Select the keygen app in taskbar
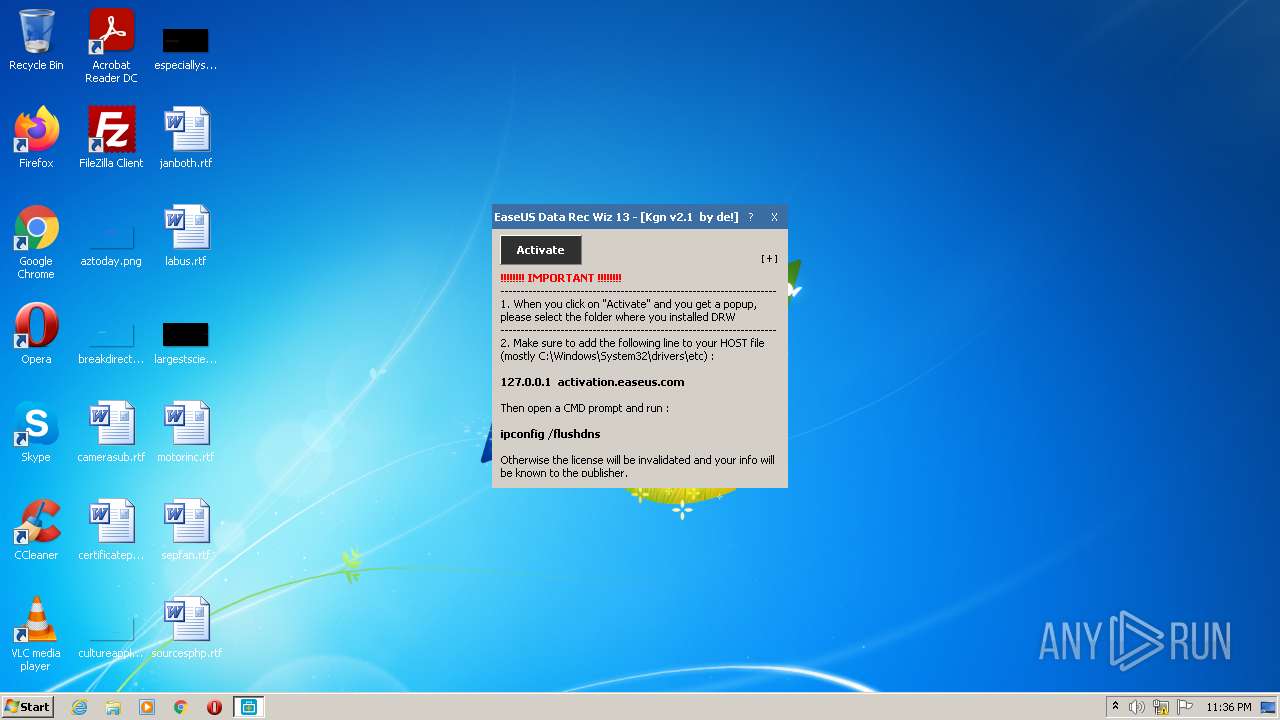 (249, 707)
